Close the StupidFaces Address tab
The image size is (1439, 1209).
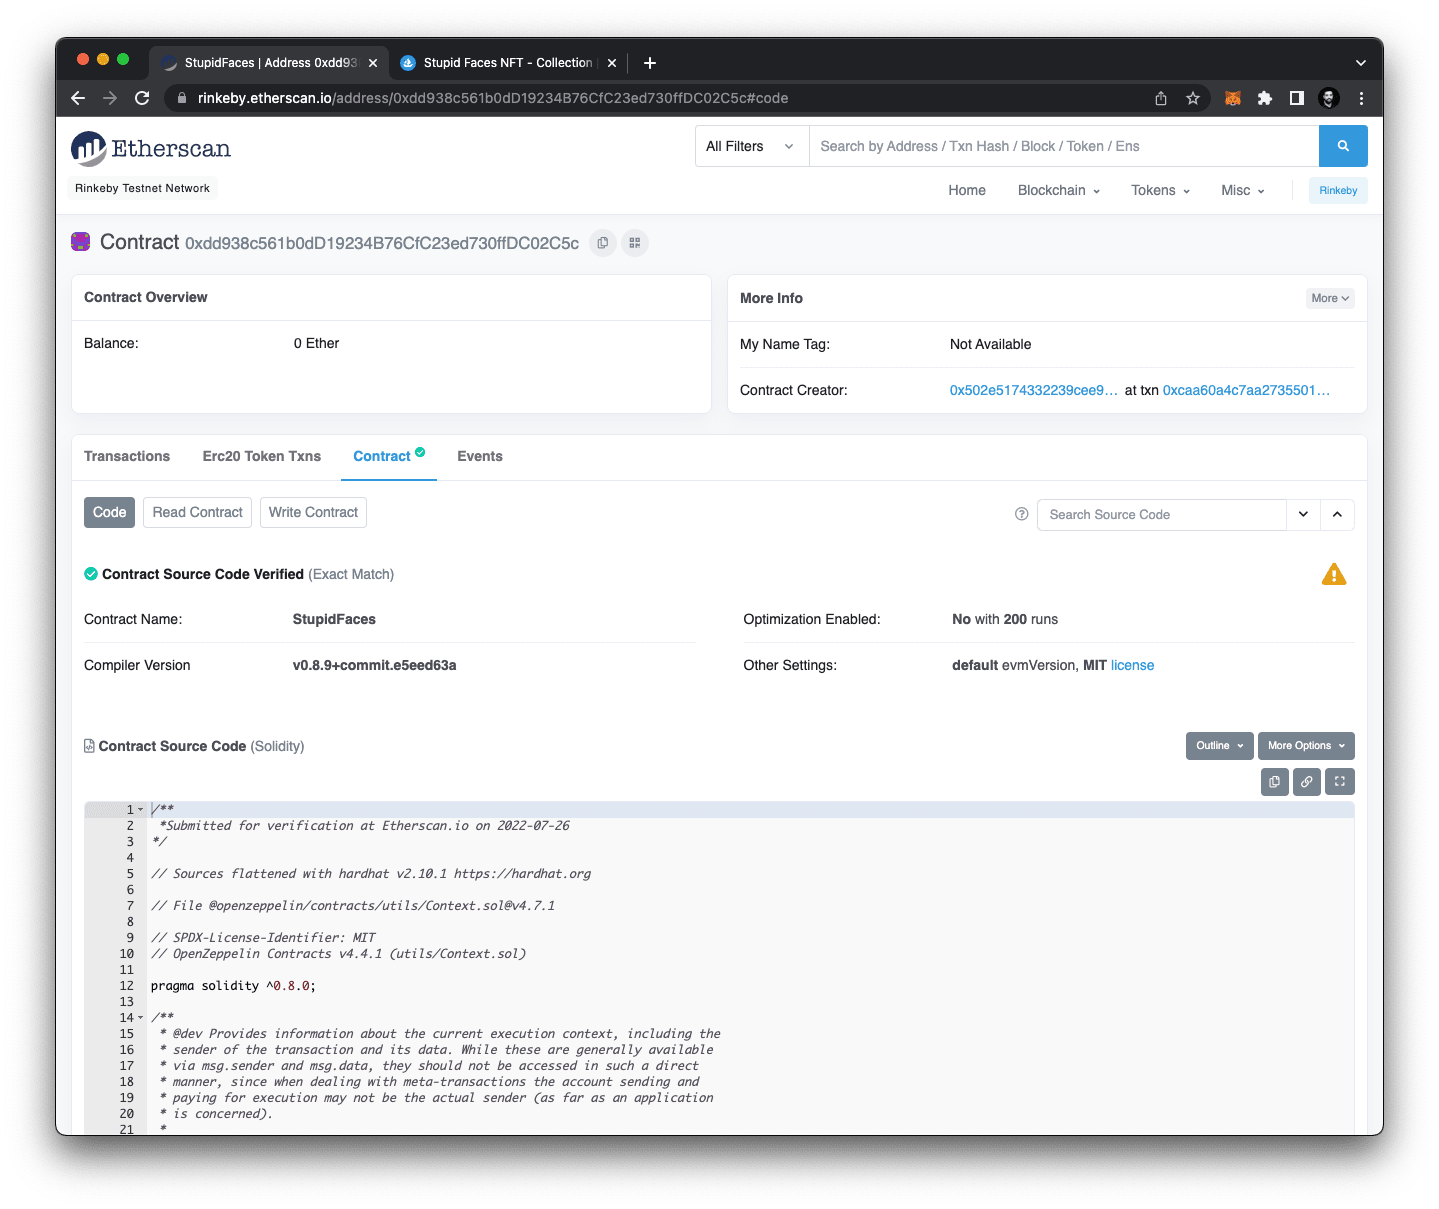(373, 63)
